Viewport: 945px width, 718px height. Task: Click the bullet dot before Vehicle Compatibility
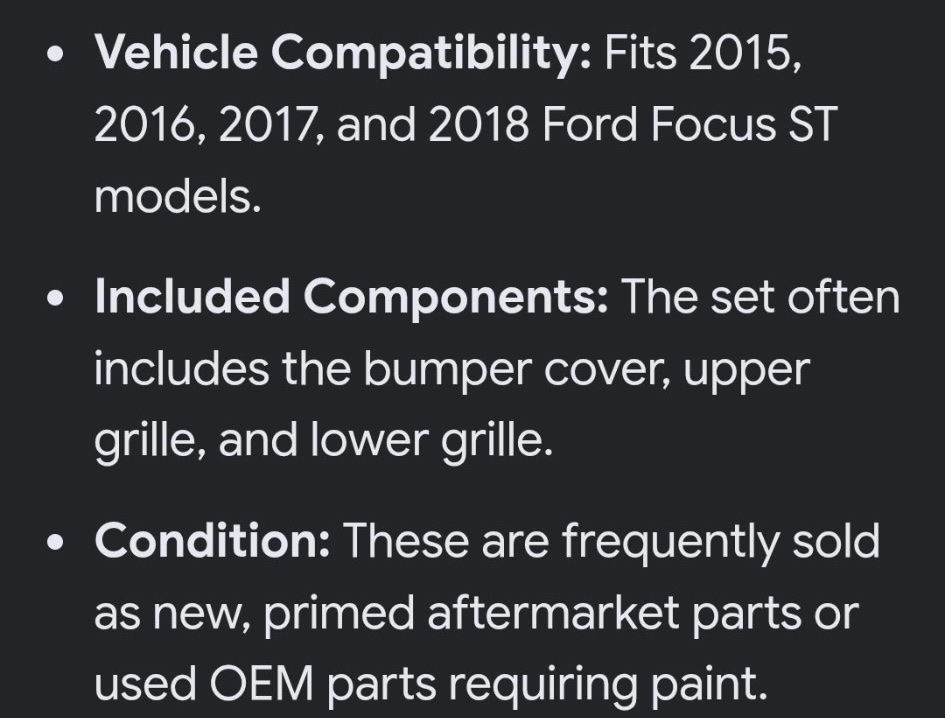tap(55, 55)
